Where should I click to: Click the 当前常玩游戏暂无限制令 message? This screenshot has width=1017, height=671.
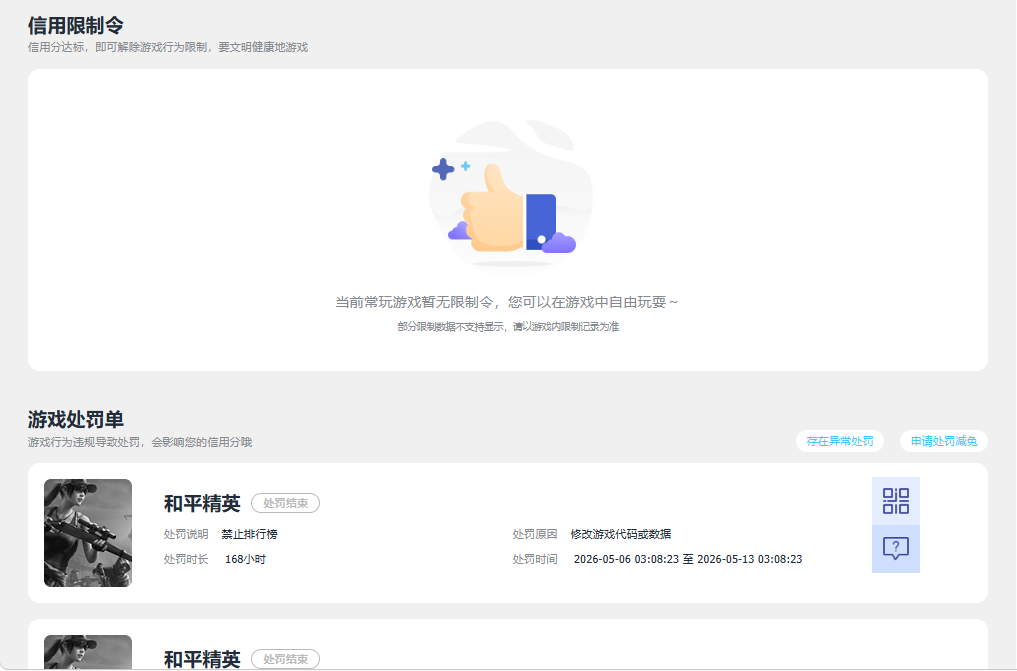(507, 302)
